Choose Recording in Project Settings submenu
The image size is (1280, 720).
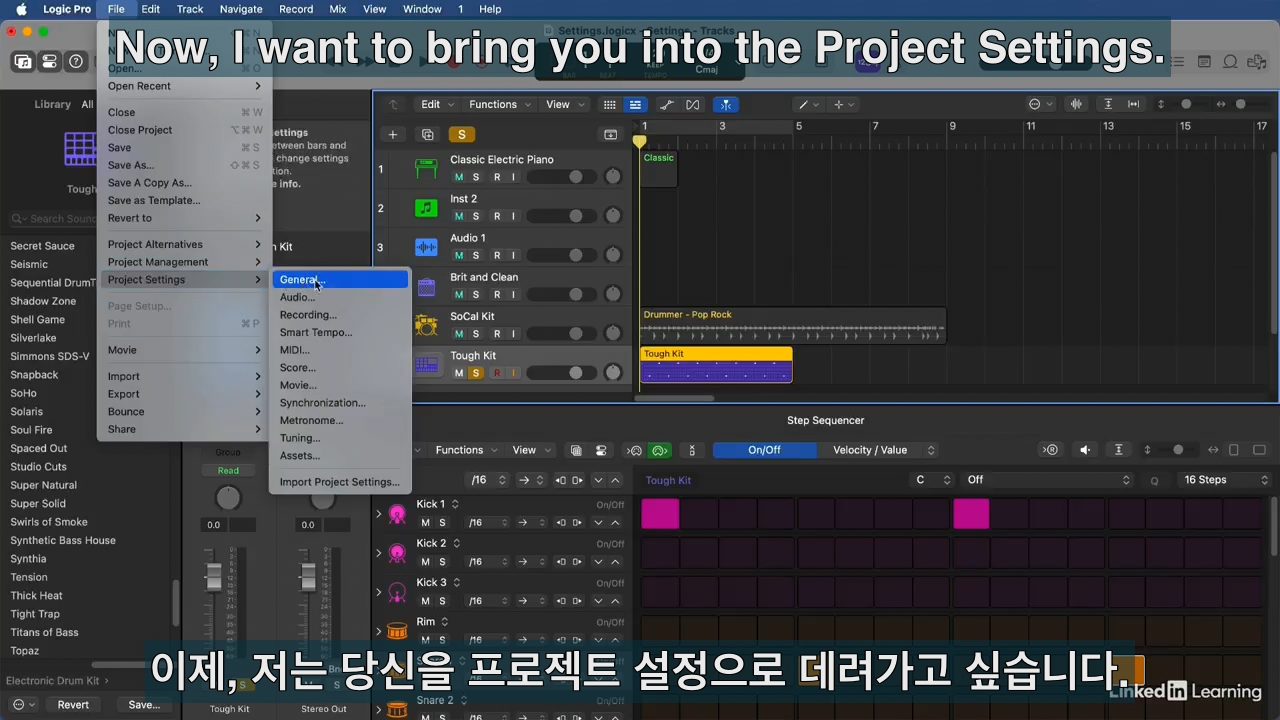340,315
